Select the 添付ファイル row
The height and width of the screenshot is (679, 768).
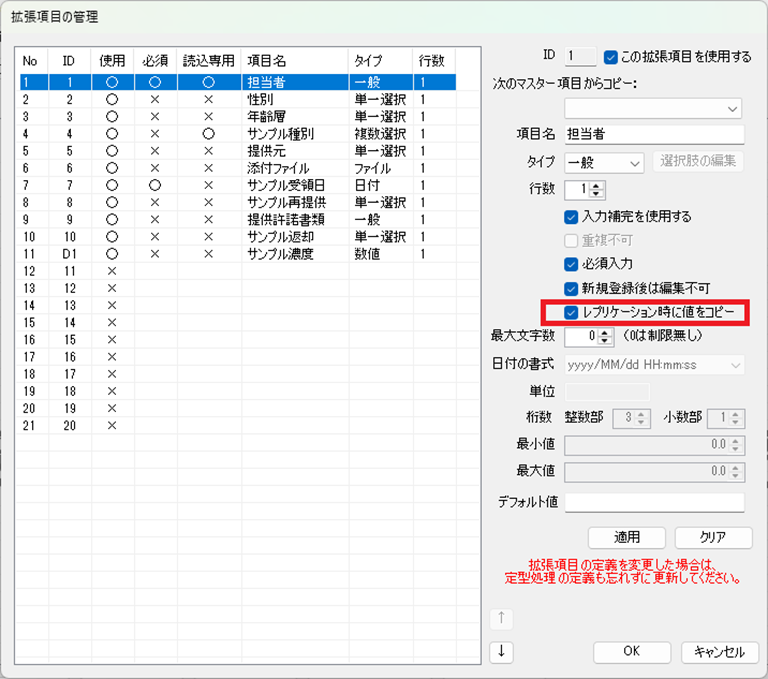point(278,168)
